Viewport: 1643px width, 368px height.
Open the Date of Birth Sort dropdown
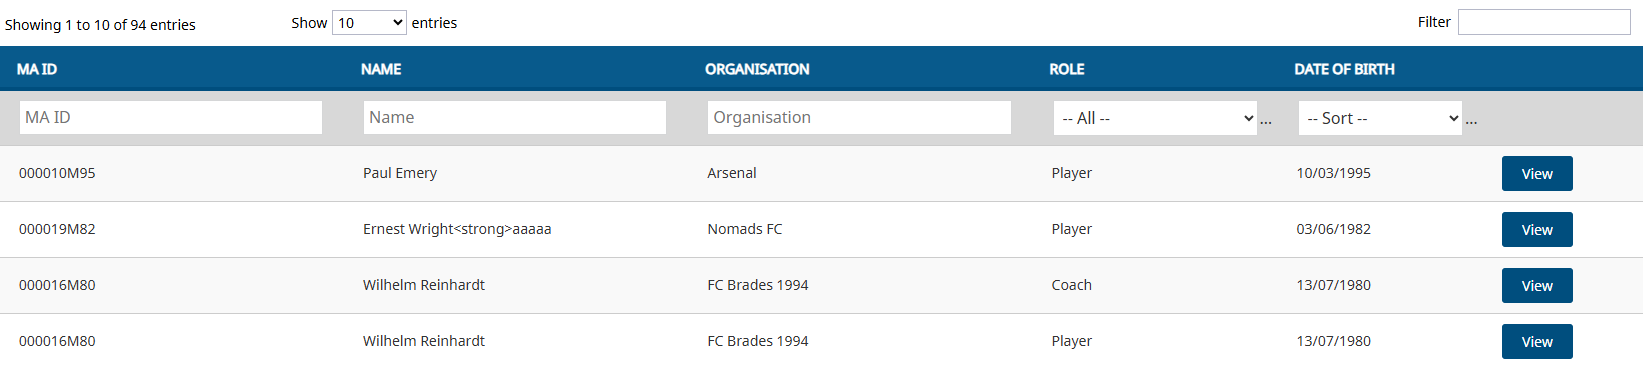tap(1380, 118)
